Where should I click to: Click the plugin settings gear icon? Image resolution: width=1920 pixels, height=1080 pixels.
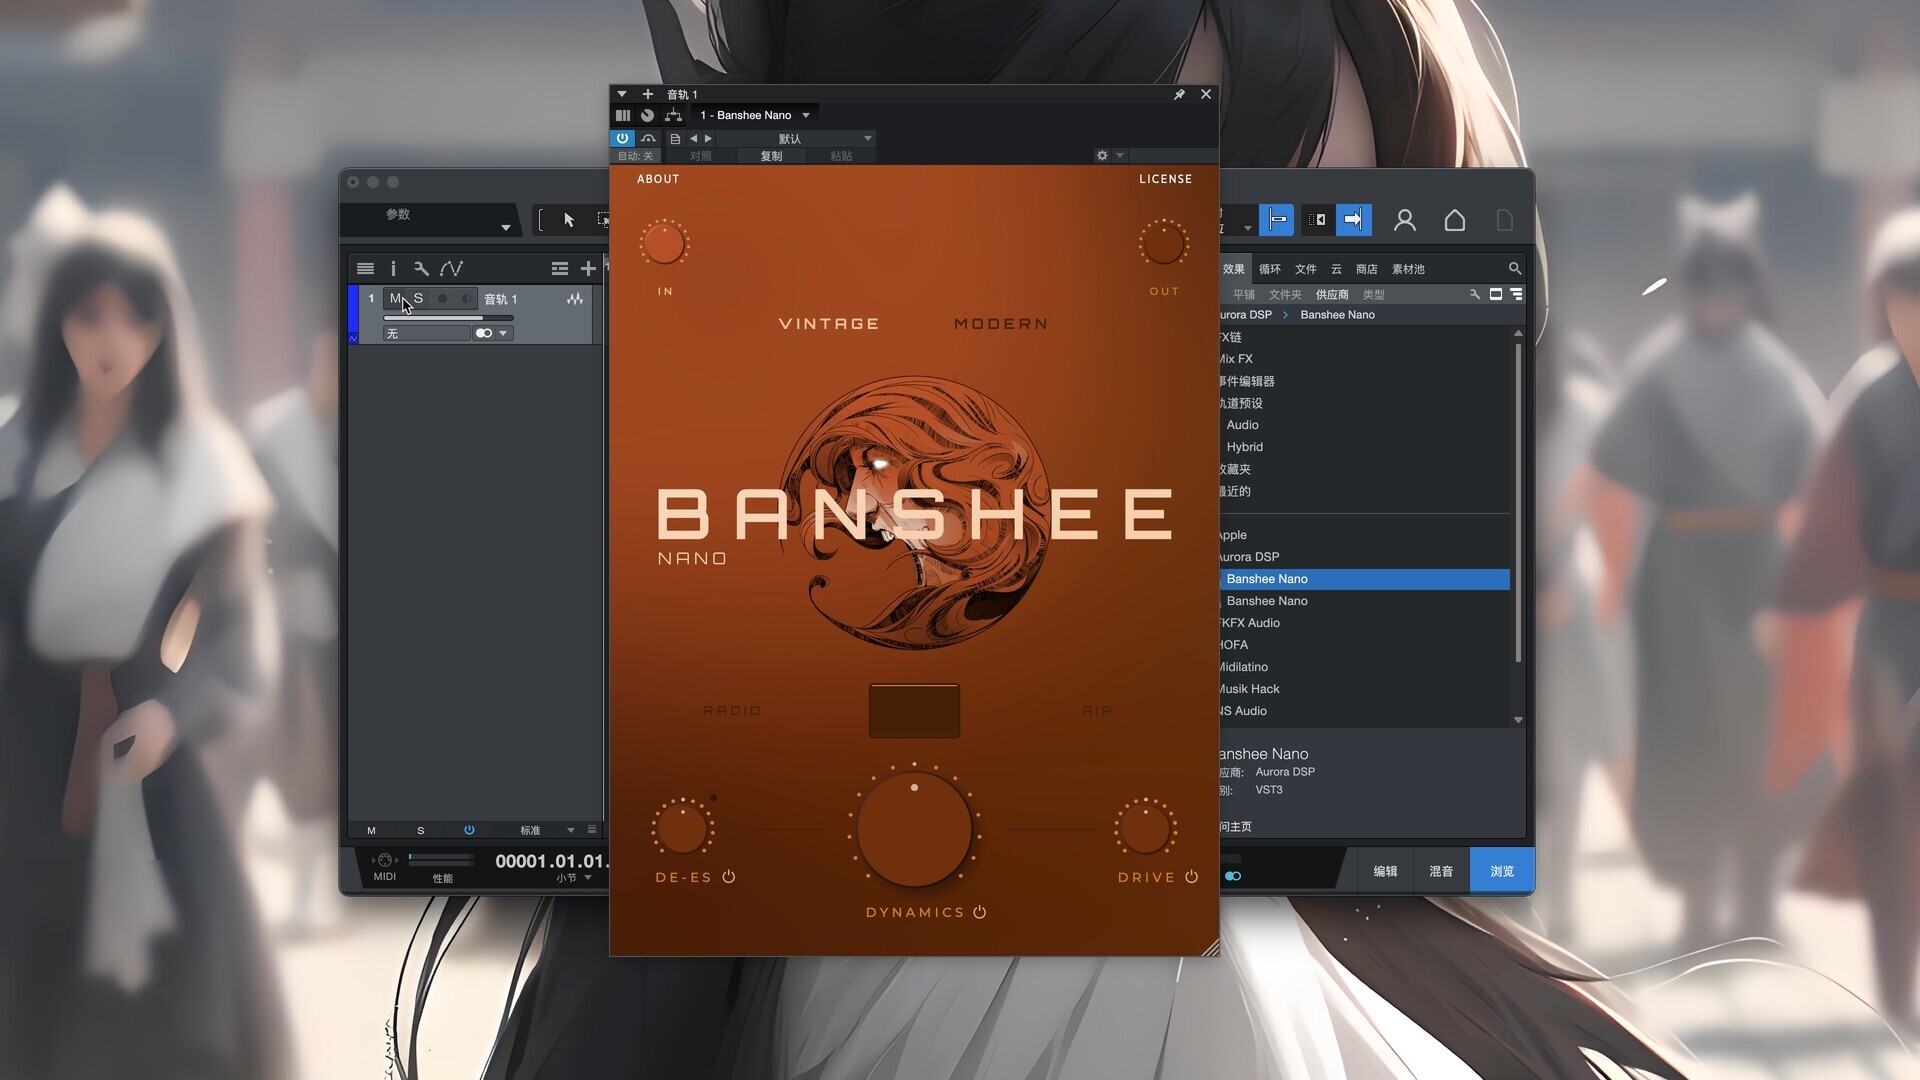[x=1102, y=156]
